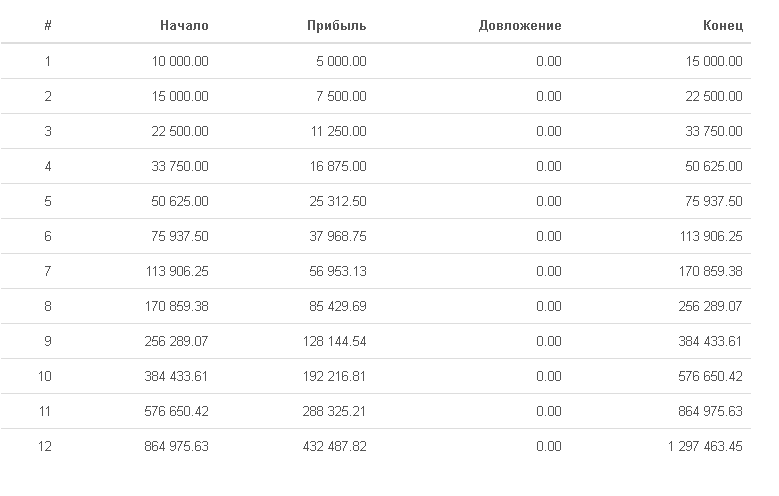The height and width of the screenshot is (496, 779).
Task: Click the Начало column header
Action: 184,26
